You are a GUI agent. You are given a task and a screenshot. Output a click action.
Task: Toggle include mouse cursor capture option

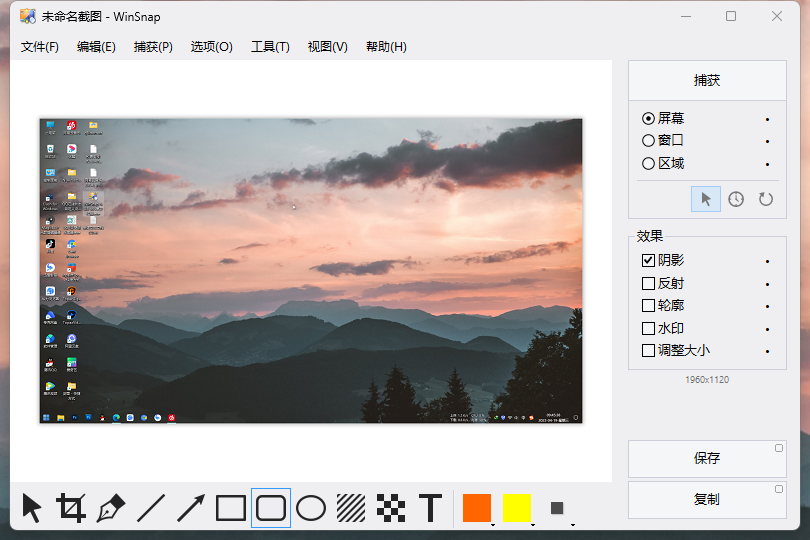(x=706, y=199)
